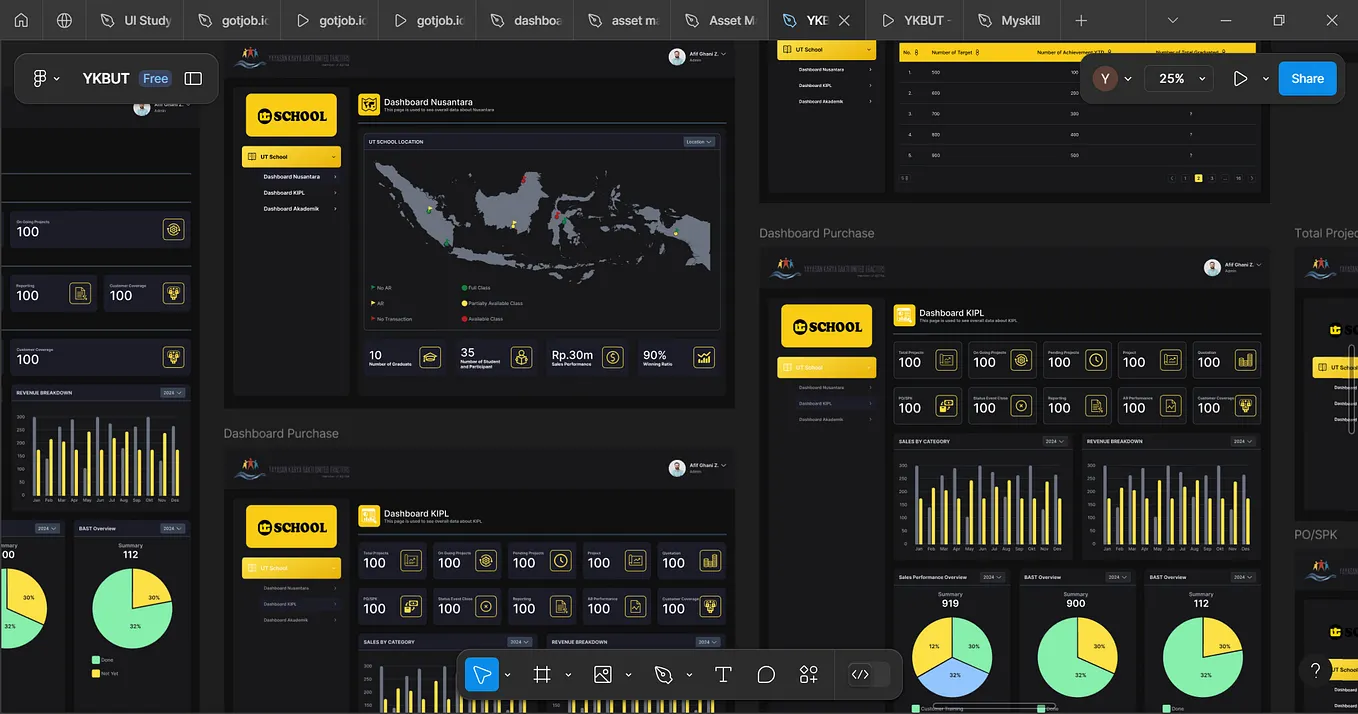Click yellow Partially Available Class legend dot
The height and width of the screenshot is (714, 1358).
click(464, 303)
